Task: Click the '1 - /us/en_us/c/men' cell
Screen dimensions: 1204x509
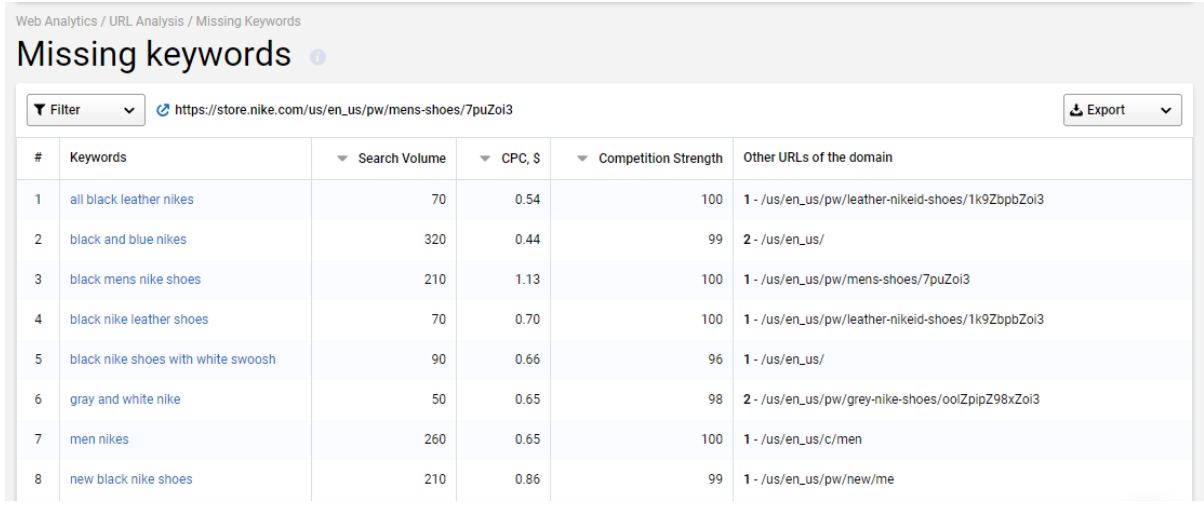Action: pos(803,439)
